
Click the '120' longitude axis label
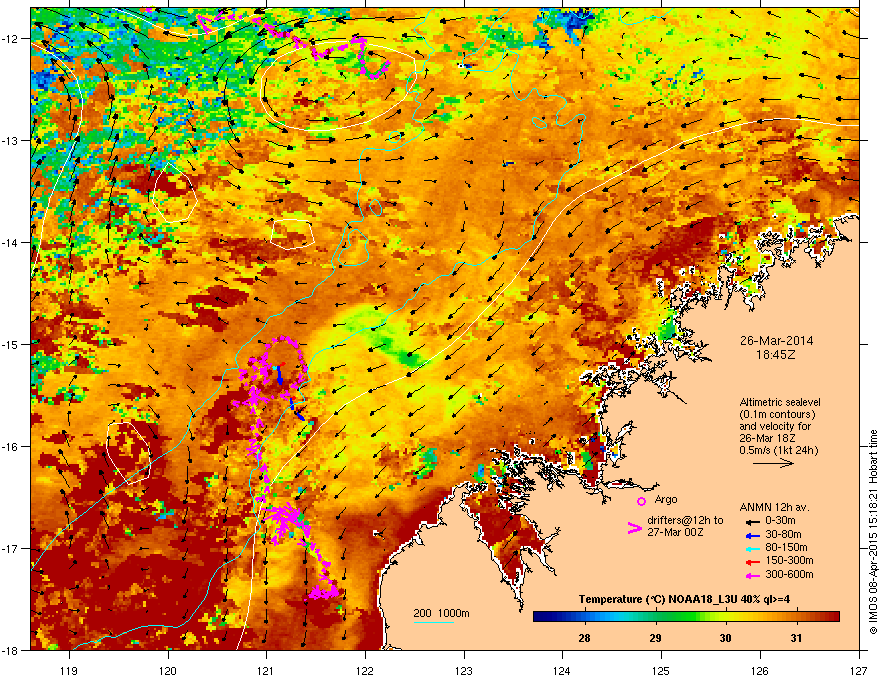tap(168, 671)
